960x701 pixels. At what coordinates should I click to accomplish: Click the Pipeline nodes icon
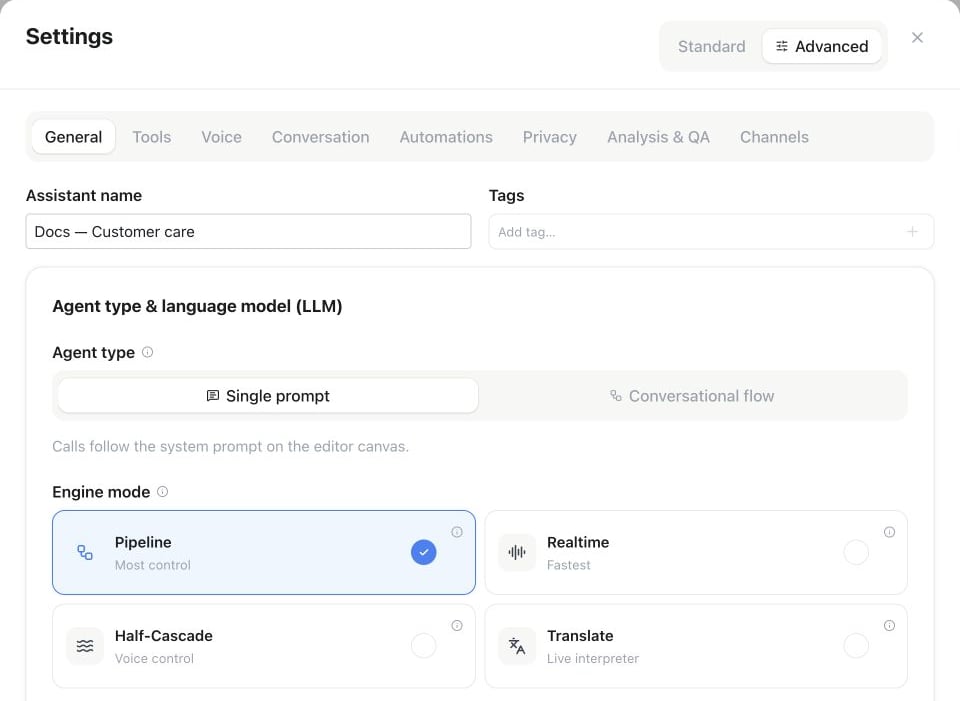point(85,553)
